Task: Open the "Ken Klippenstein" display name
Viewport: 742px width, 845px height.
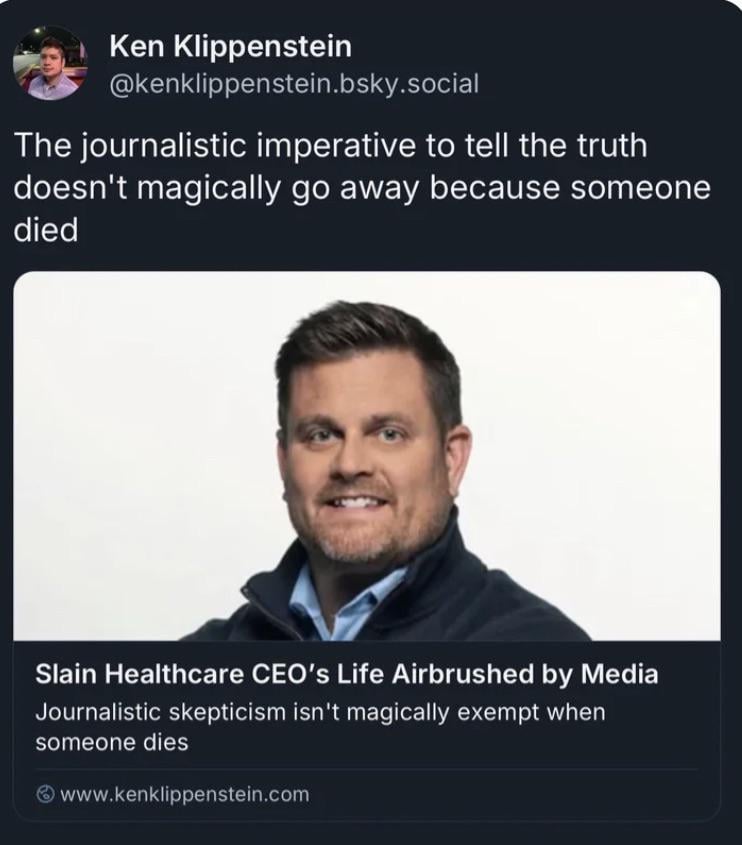Action: [229, 46]
